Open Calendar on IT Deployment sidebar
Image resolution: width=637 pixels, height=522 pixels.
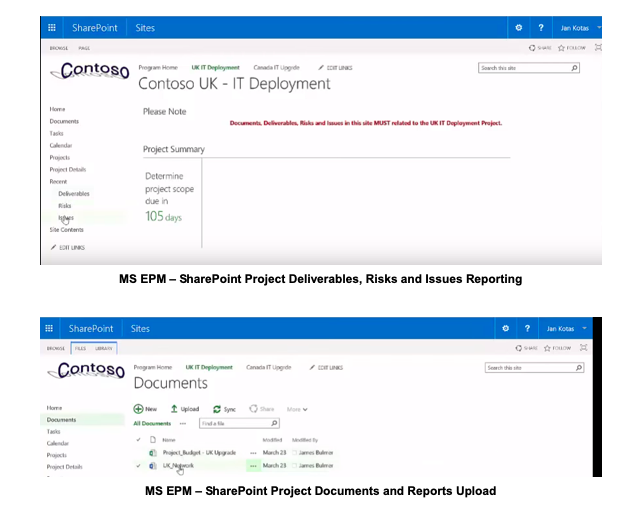click(61, 145)
